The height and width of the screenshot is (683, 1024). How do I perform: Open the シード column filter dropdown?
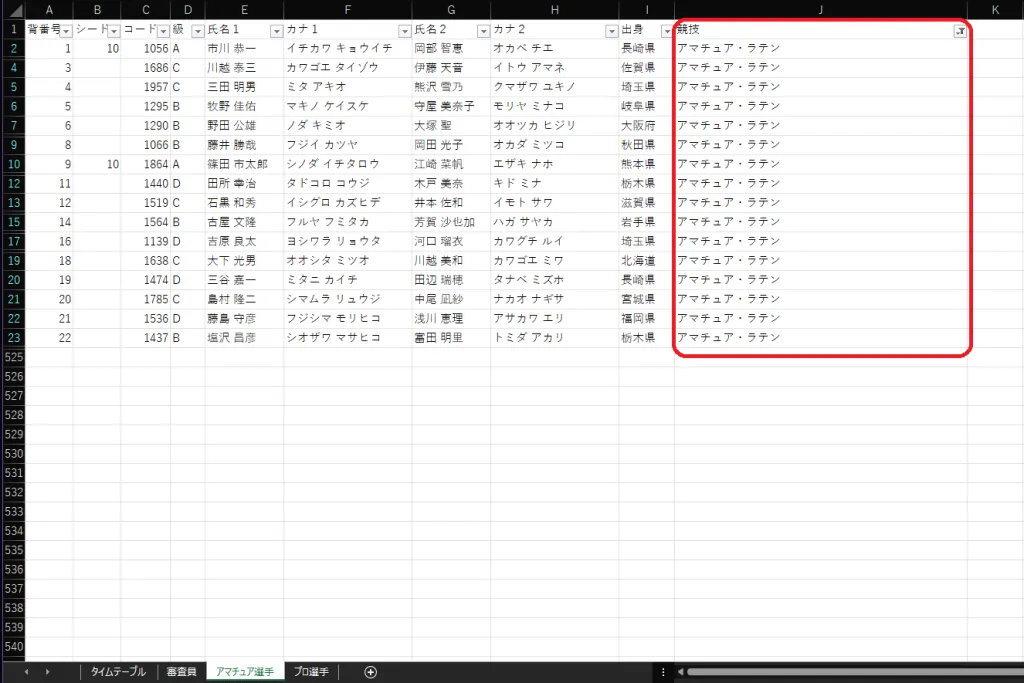[x=114, y=32]
